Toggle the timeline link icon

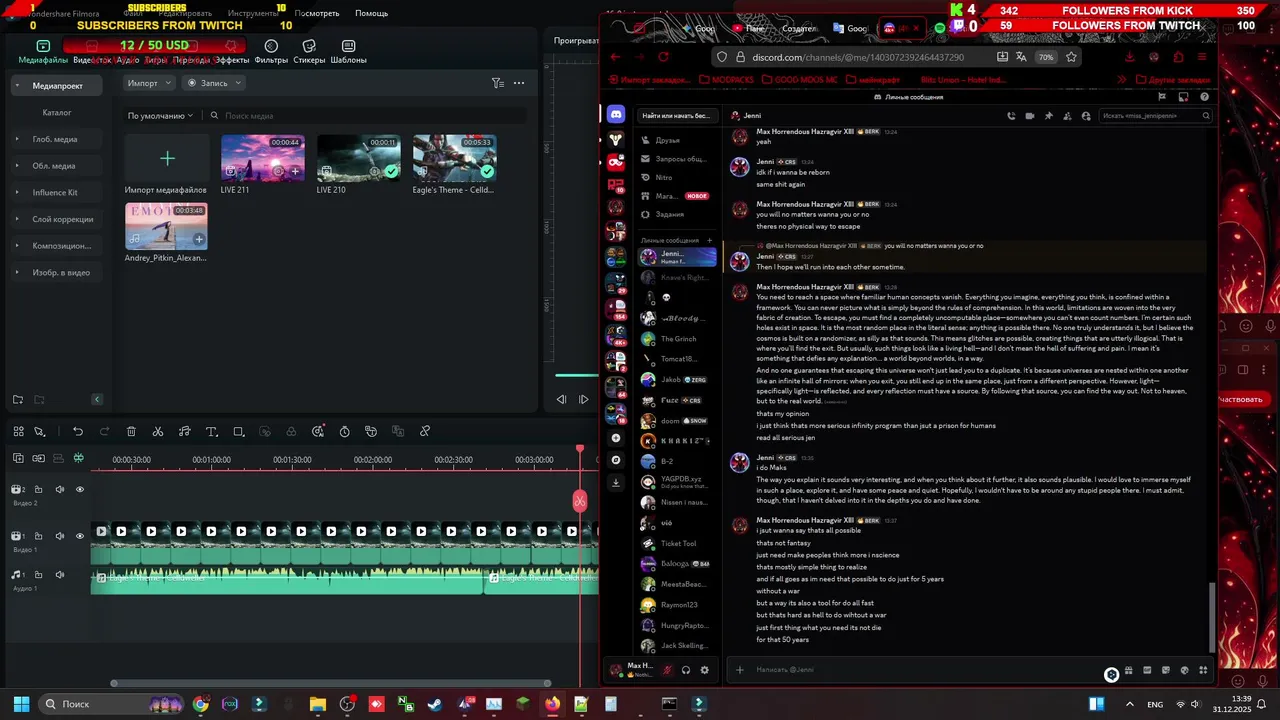38,459
